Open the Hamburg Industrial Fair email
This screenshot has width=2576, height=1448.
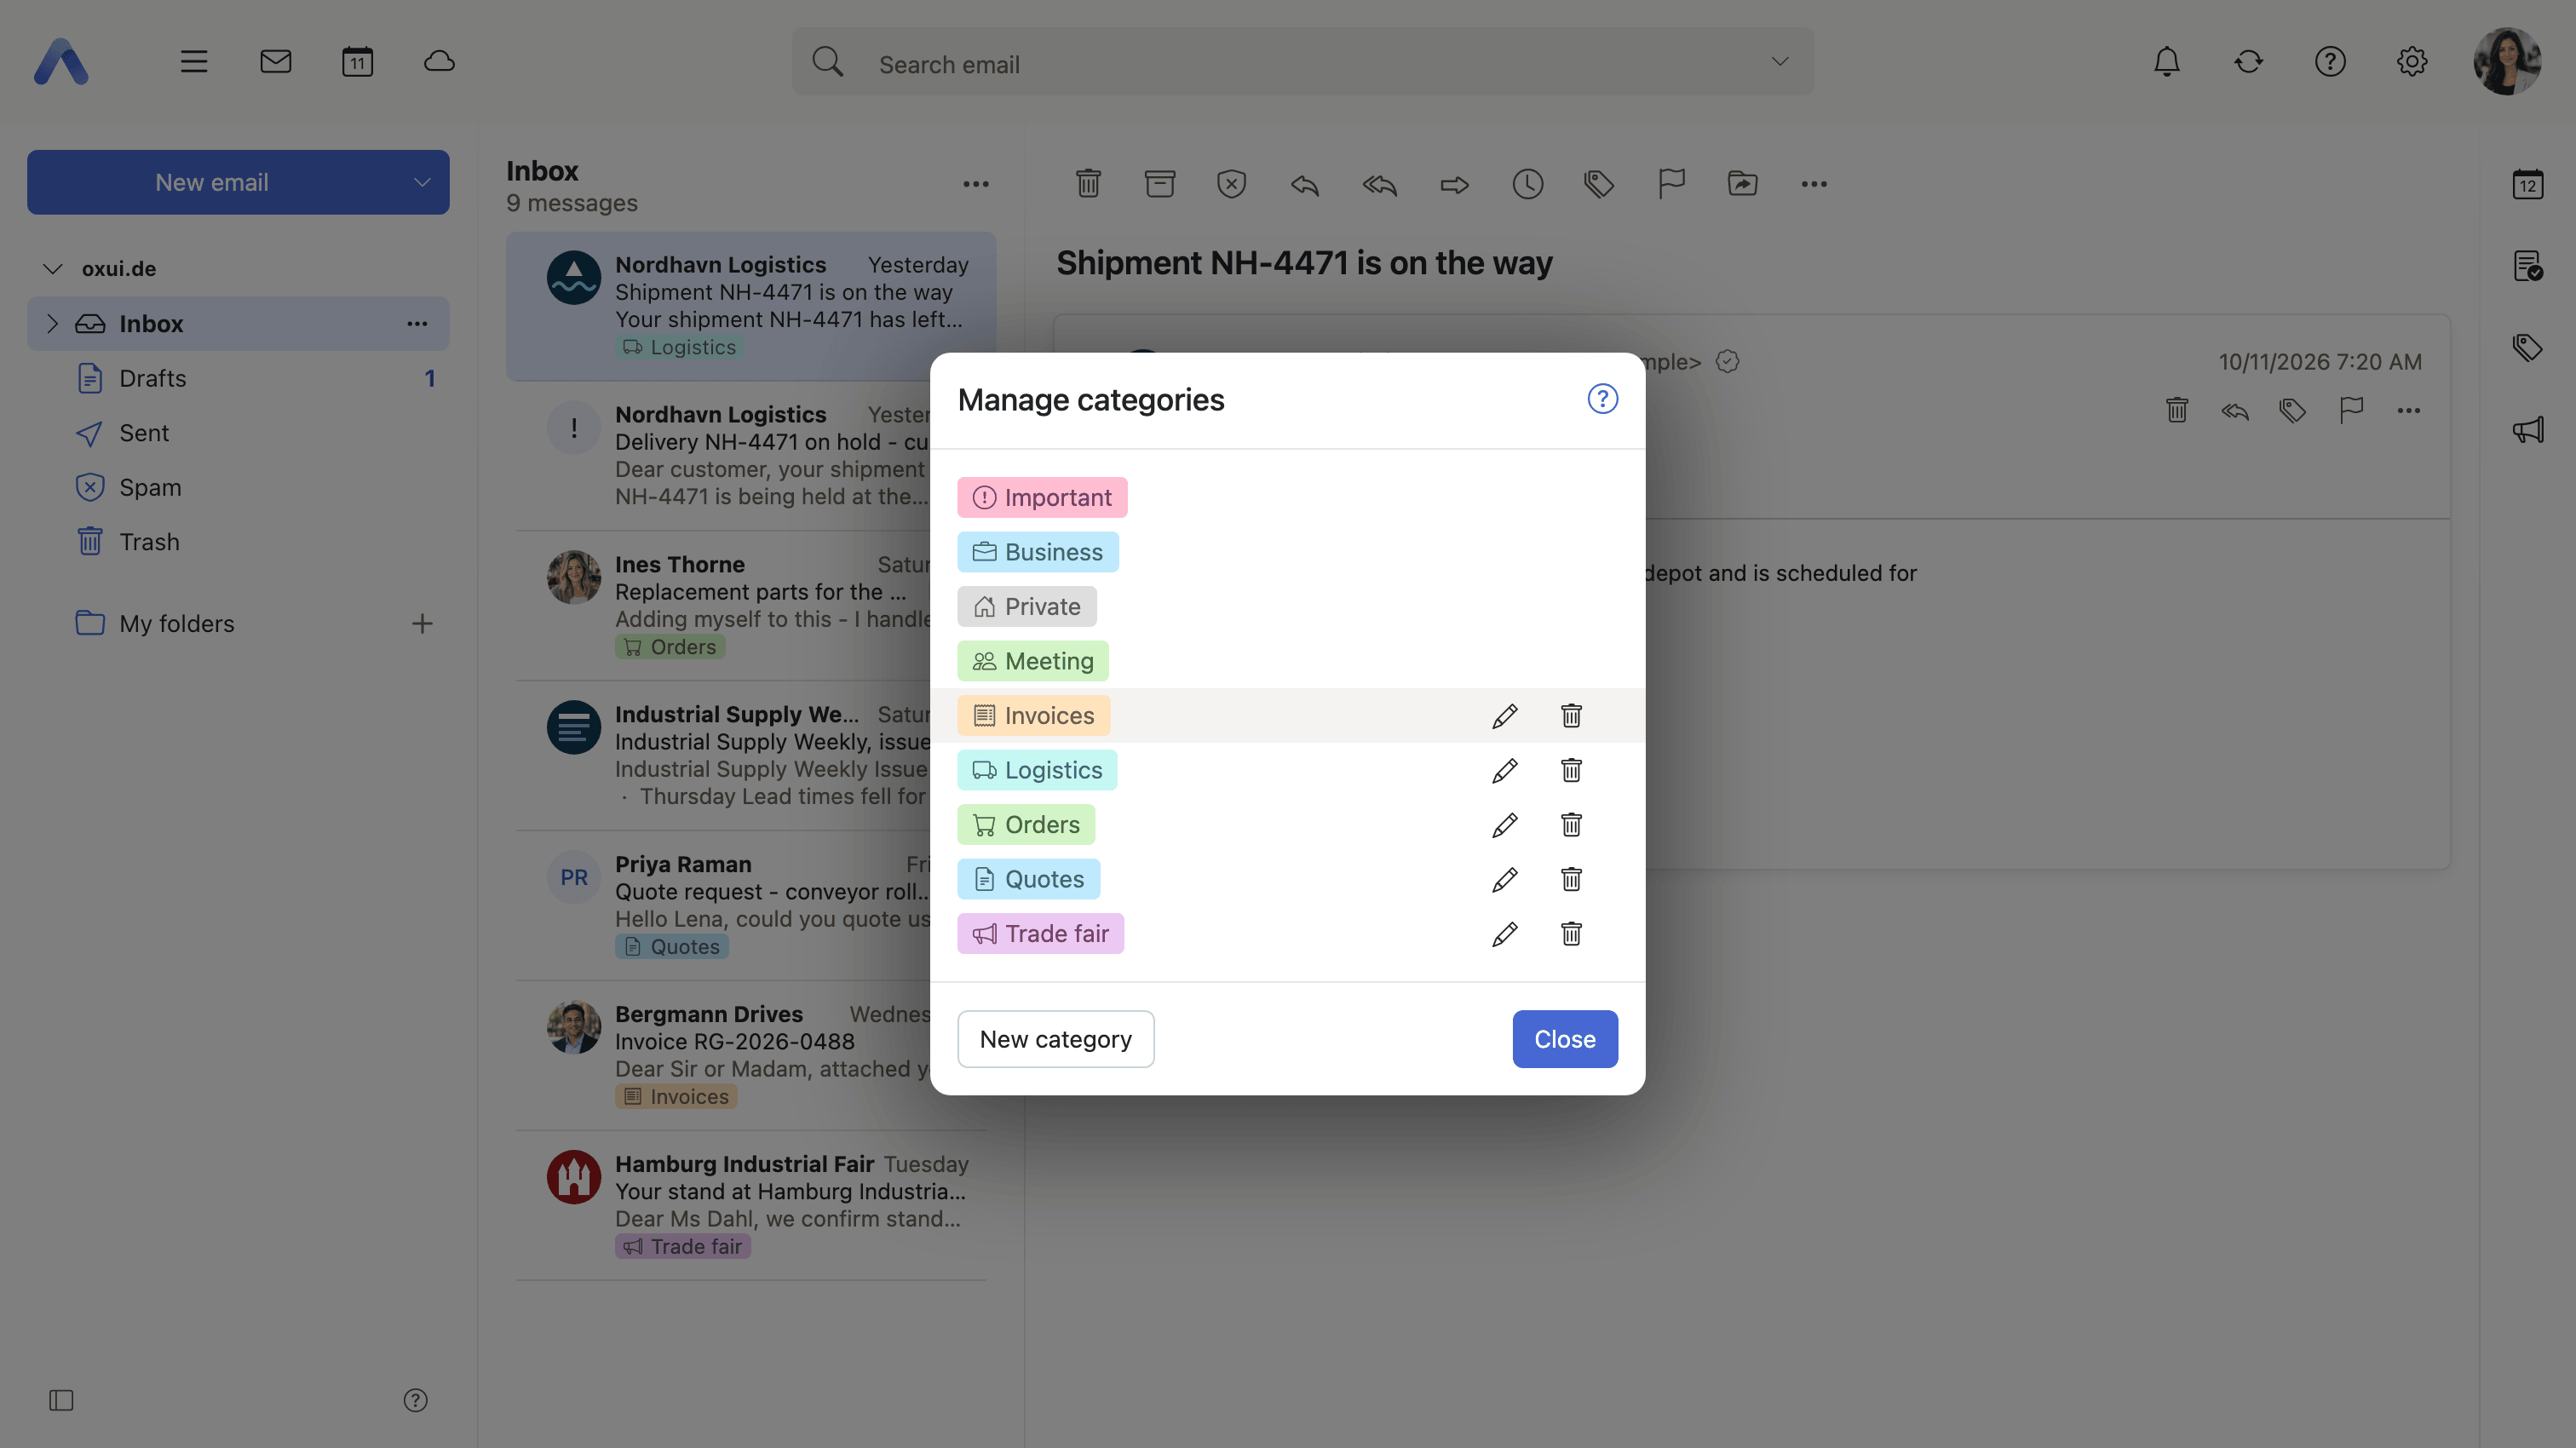pyautogui.click(x=751, y=1205)
